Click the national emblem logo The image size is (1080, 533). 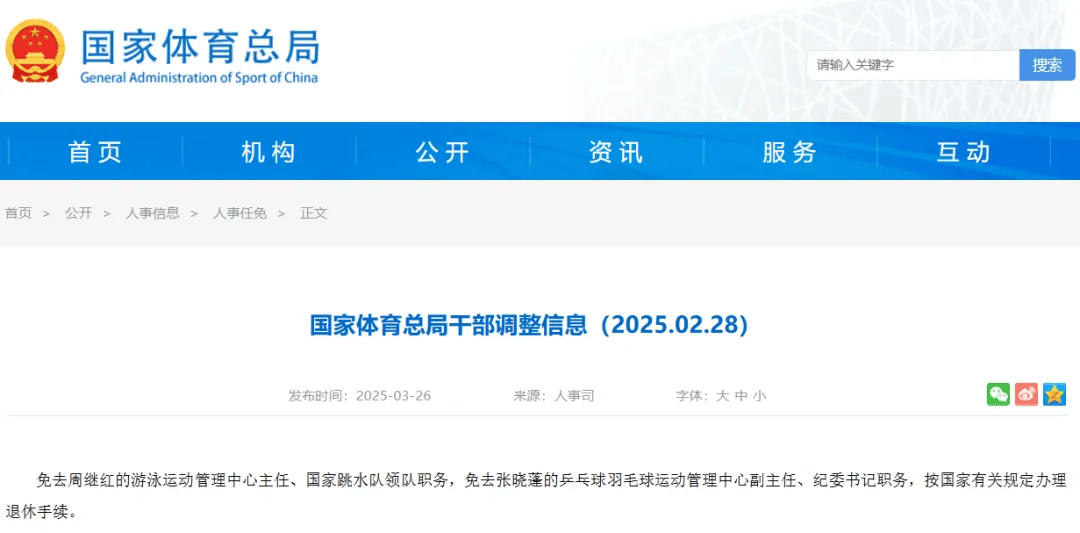click(35, 50)
